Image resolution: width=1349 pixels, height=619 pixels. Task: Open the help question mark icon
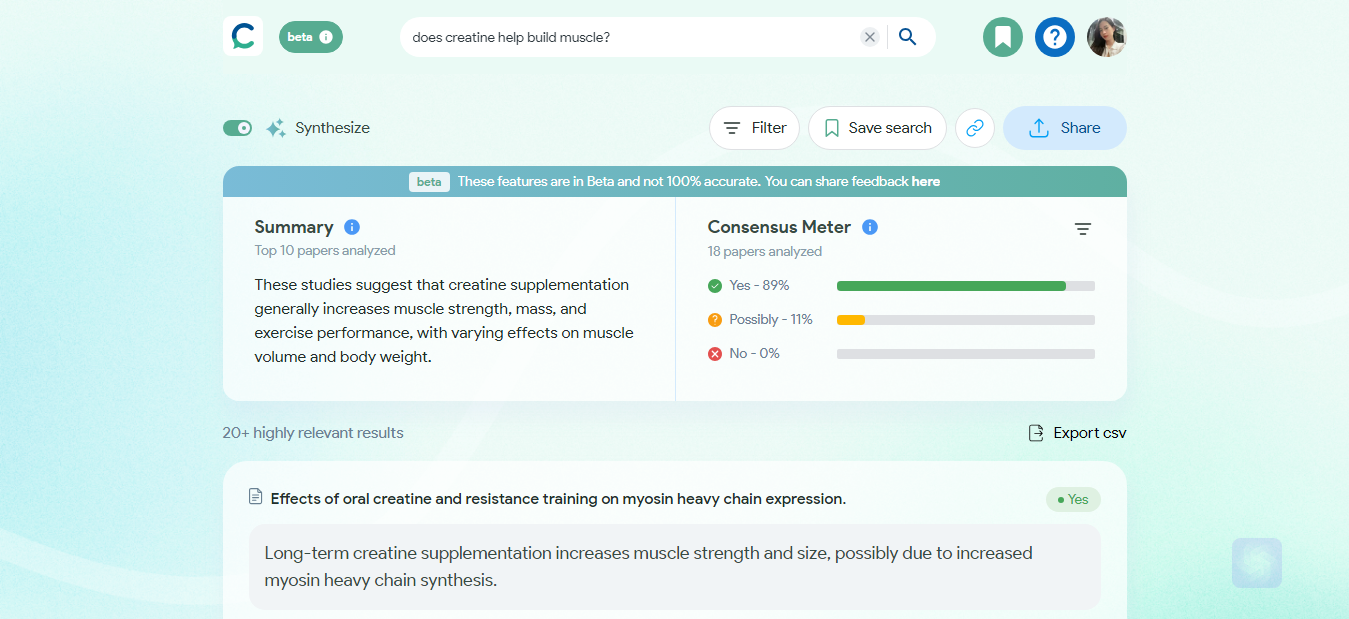[1055, 37]
